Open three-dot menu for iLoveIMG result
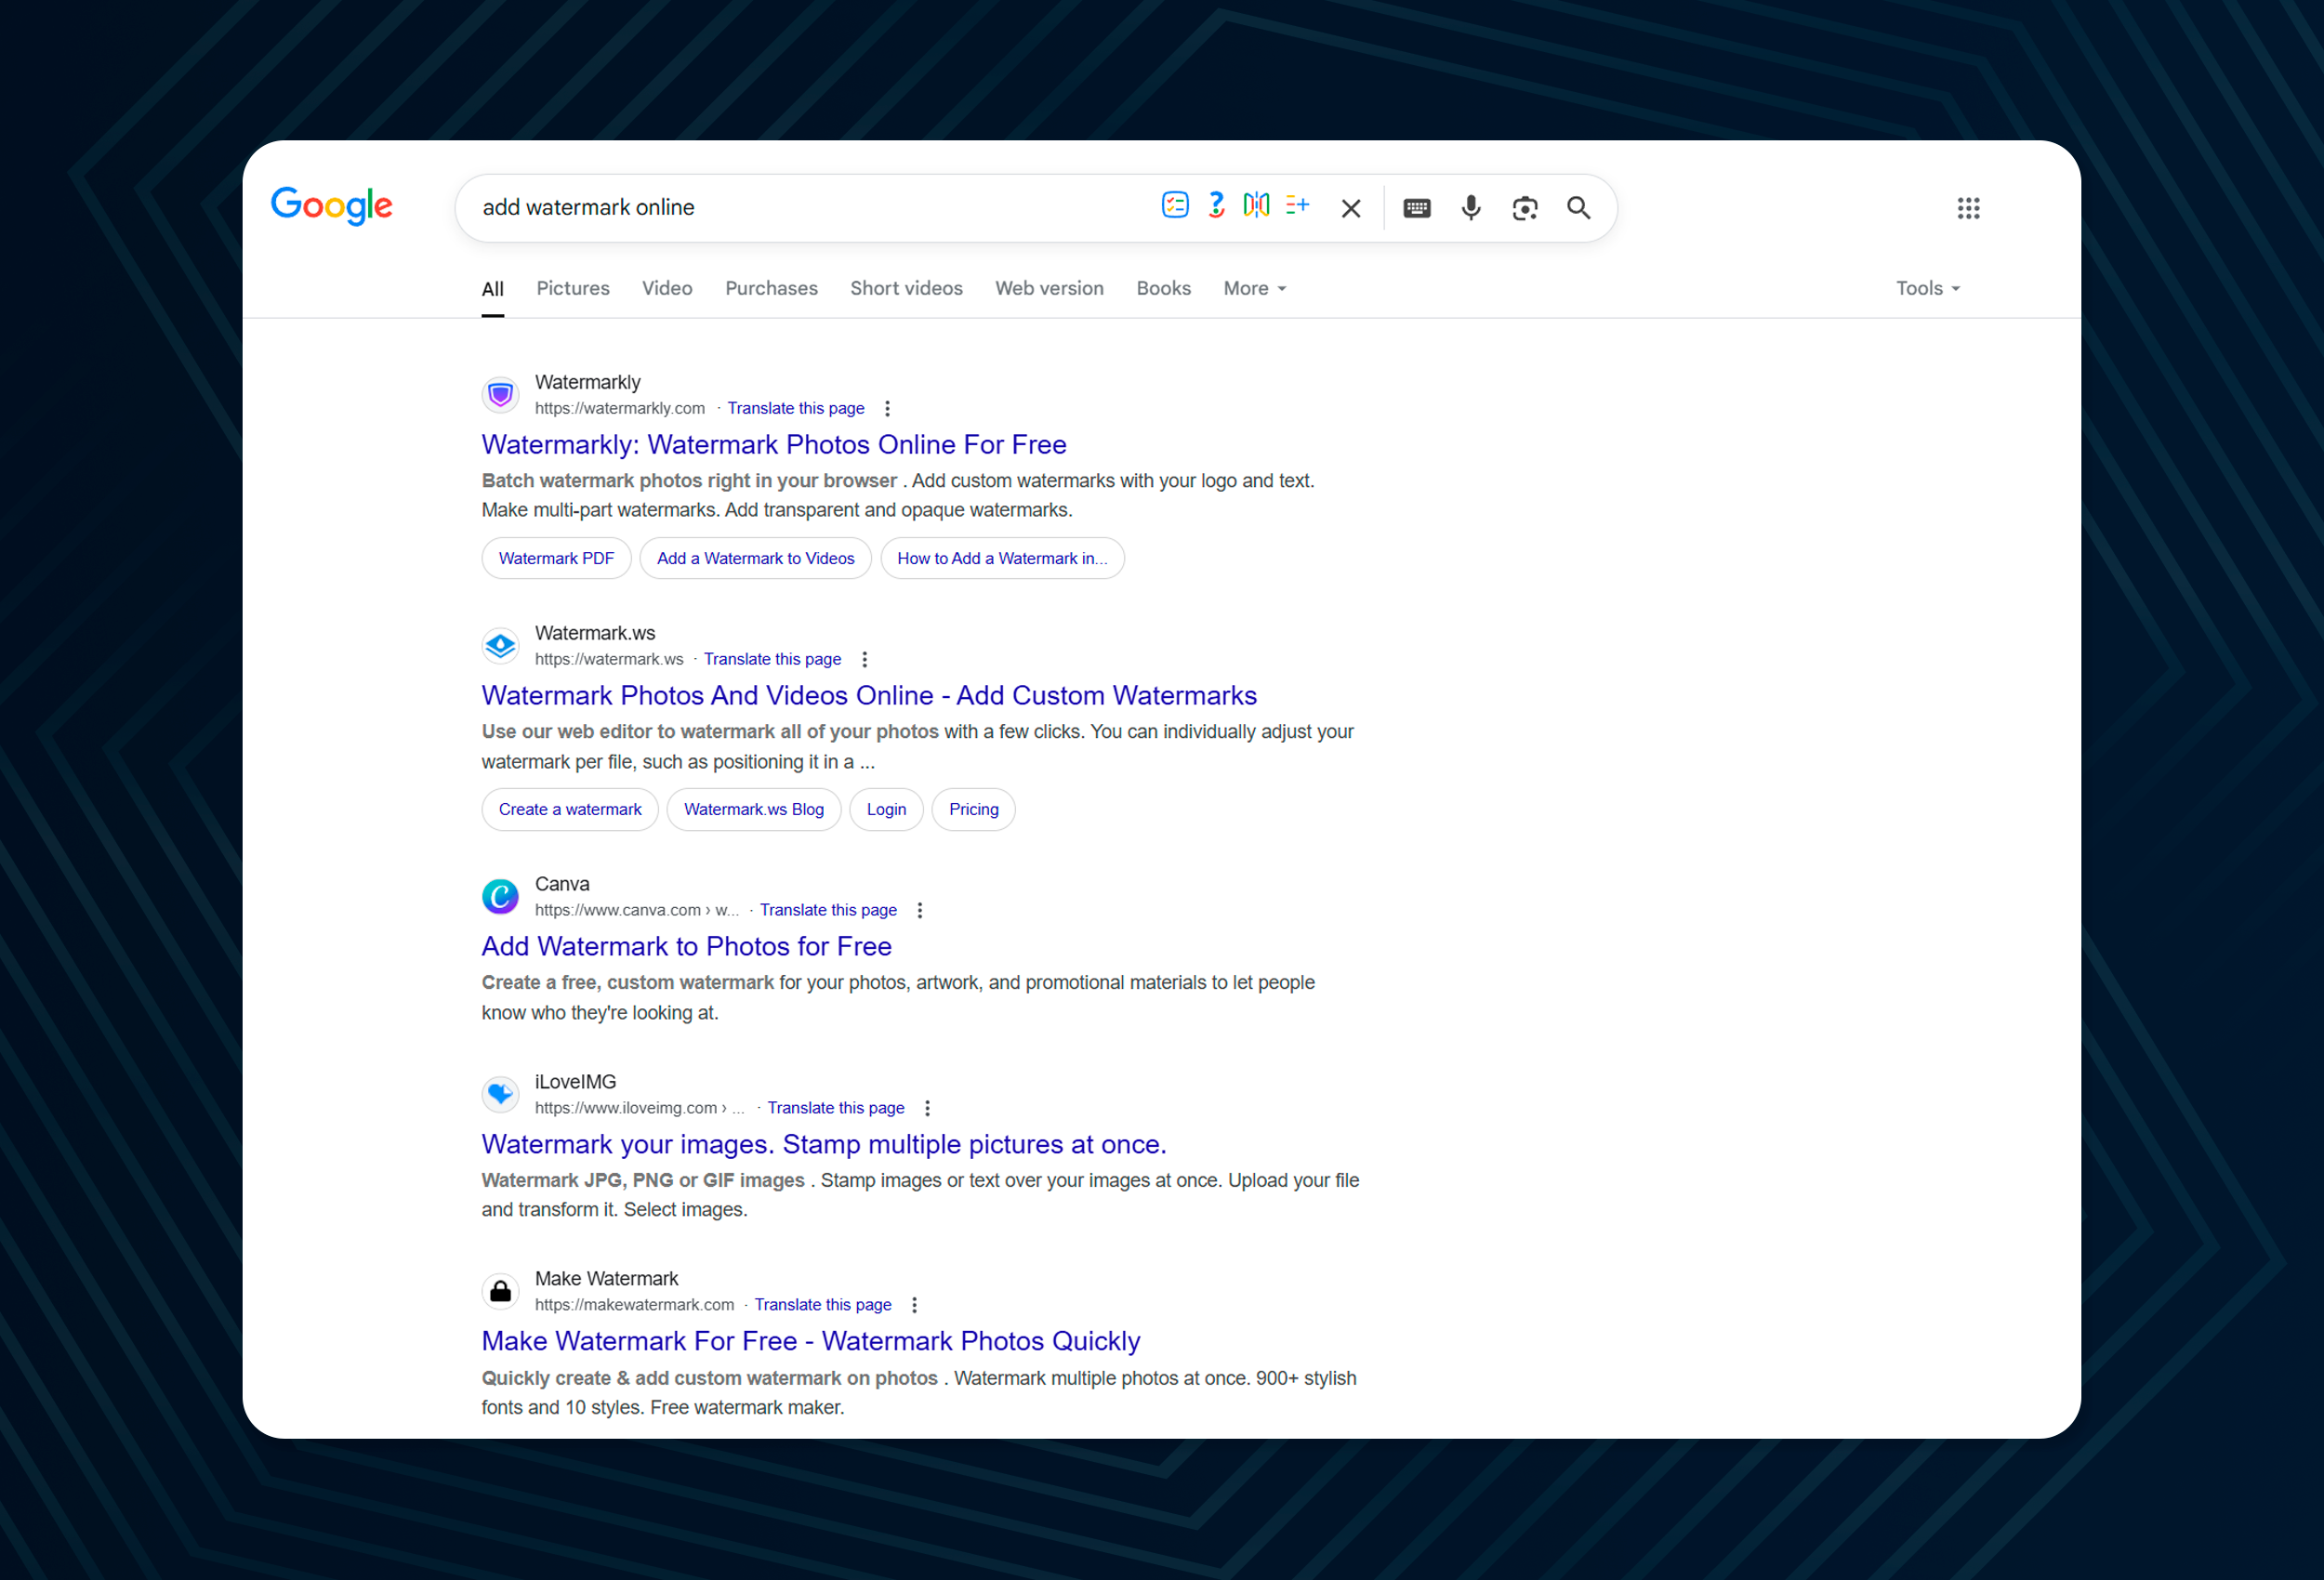This screenshot has width=2324, height=1580. coord(927,1108)
